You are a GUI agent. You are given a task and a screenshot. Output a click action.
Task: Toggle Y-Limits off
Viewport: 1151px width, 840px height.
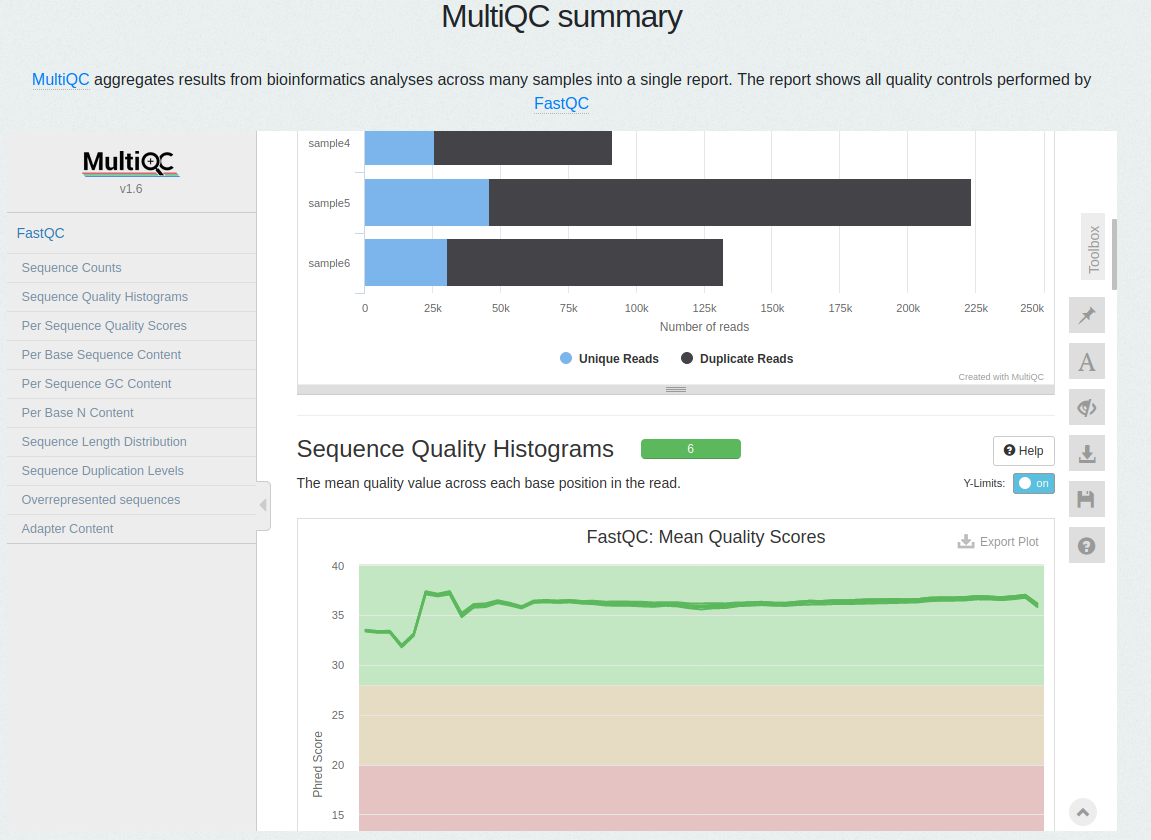1033,483
